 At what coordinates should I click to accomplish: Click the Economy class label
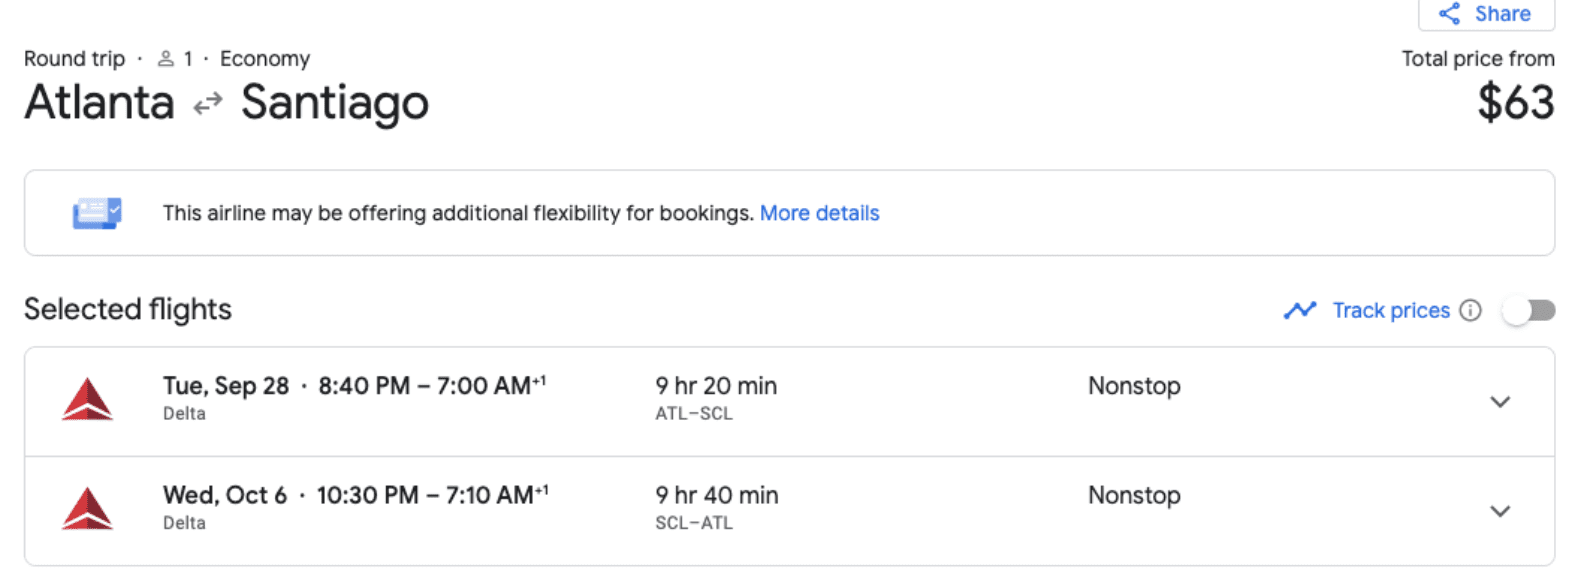pyautogui.click(x=265, y=59)
